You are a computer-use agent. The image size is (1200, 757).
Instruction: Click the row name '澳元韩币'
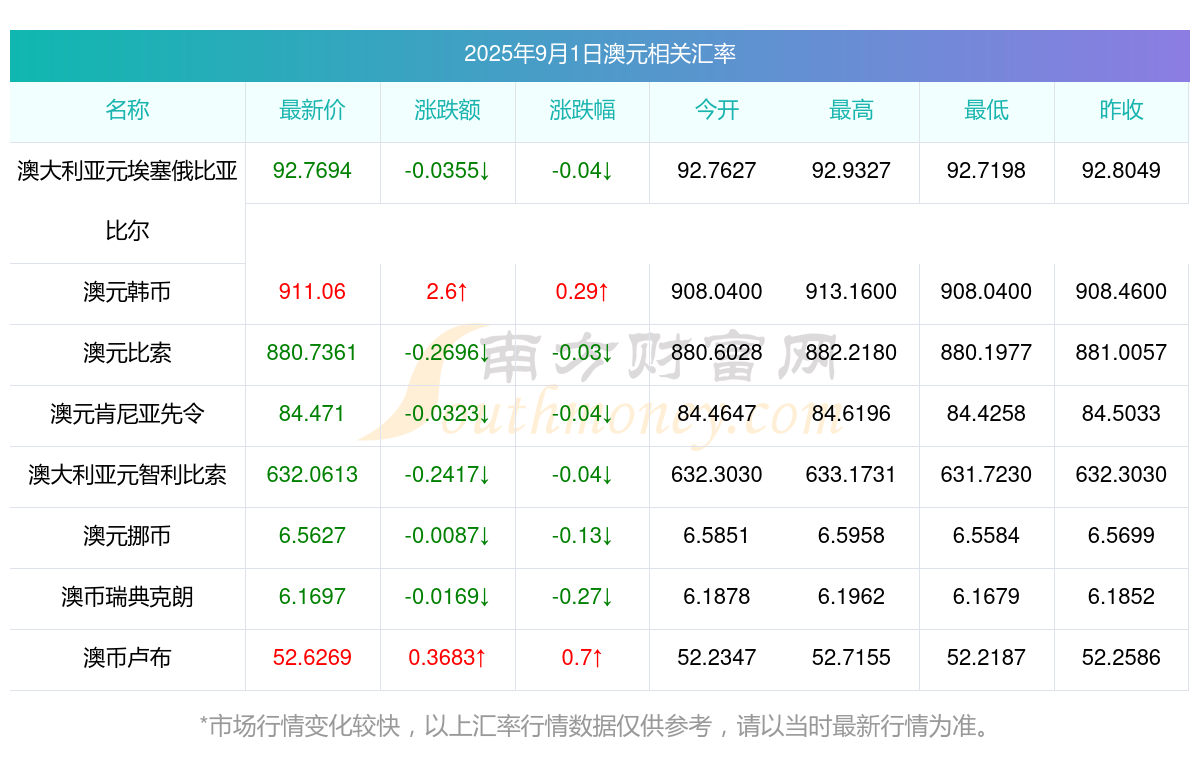[x=127, y=292]
